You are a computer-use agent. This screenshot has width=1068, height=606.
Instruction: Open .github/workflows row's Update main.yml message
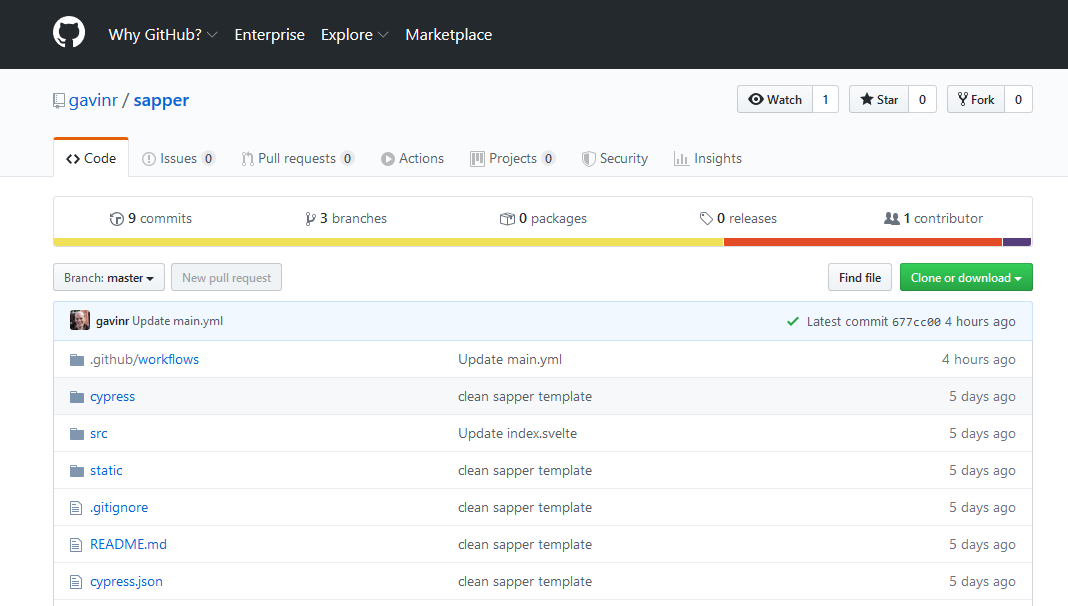(509, 360)
